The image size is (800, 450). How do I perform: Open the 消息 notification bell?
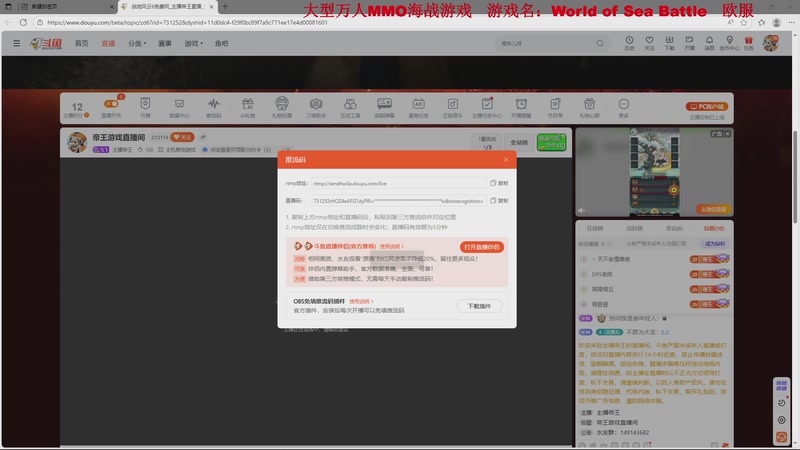[709, 43]
